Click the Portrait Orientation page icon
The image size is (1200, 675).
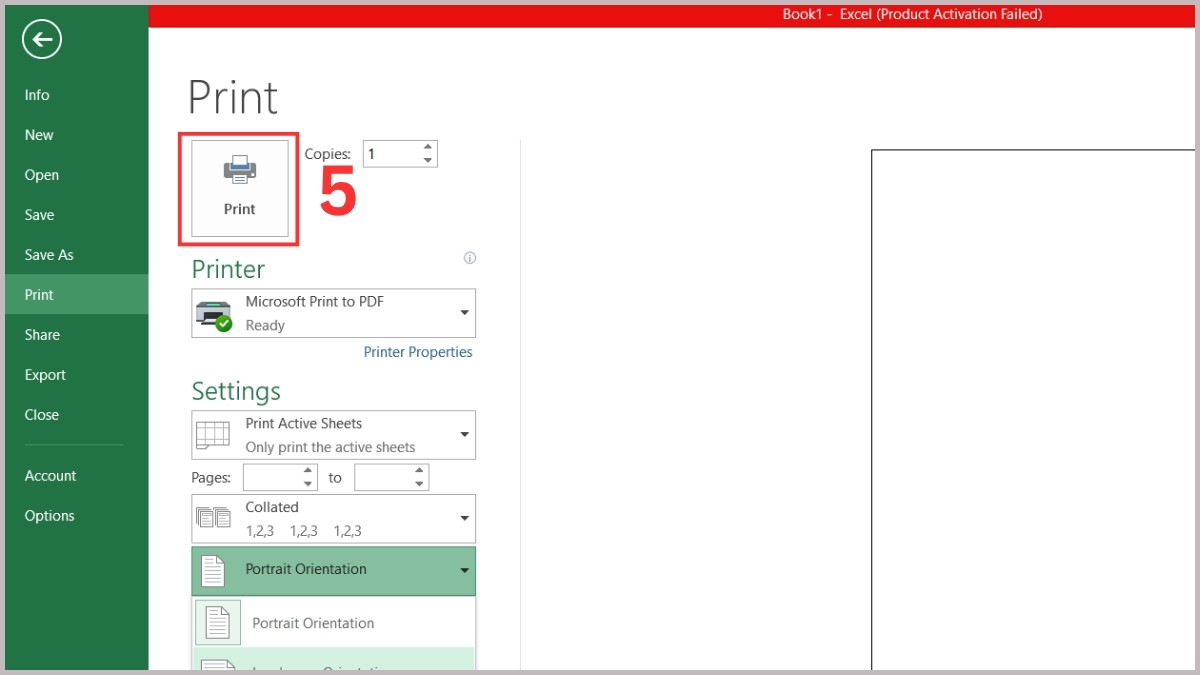(x=213, y=570)
